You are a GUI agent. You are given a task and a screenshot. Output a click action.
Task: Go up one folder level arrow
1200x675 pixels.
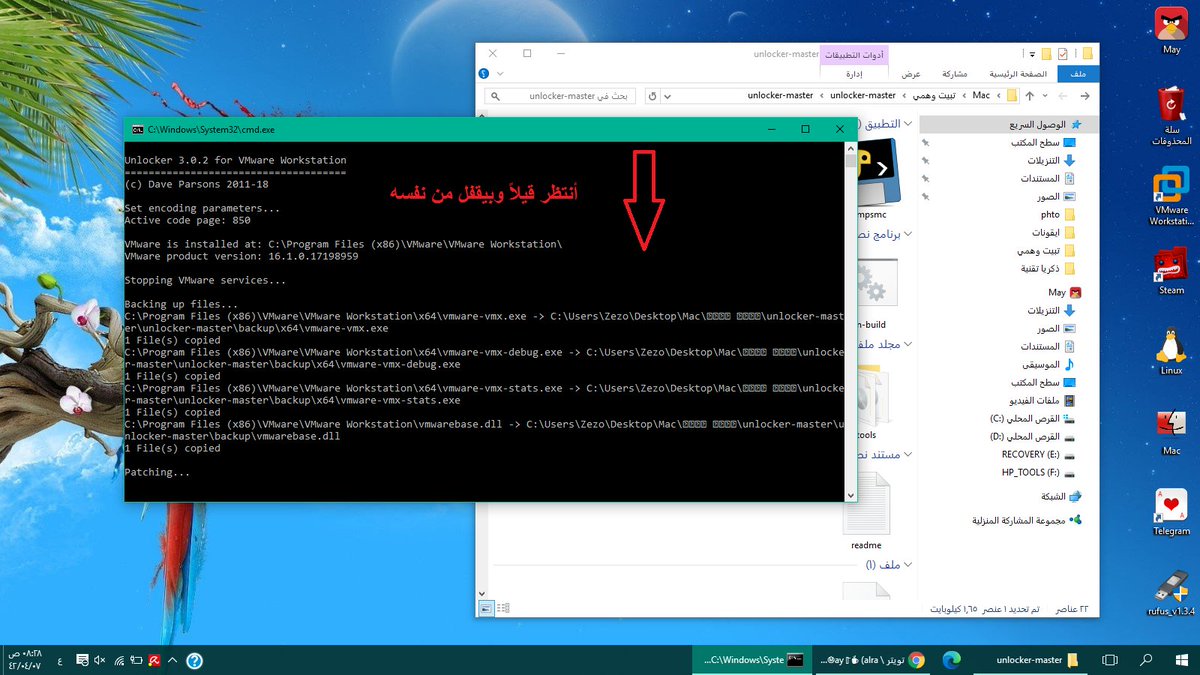1030,96
